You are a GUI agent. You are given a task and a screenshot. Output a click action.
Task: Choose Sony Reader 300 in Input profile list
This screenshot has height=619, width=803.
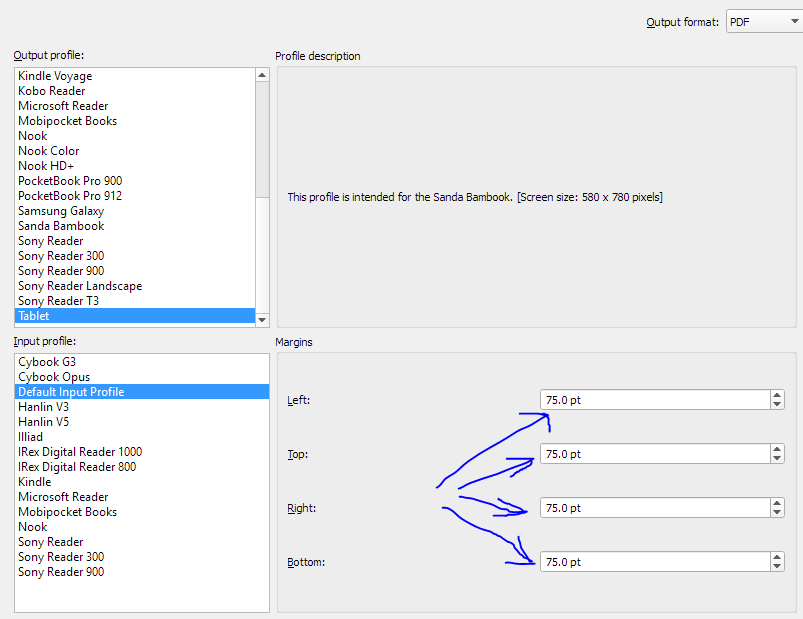coord(142,557)
